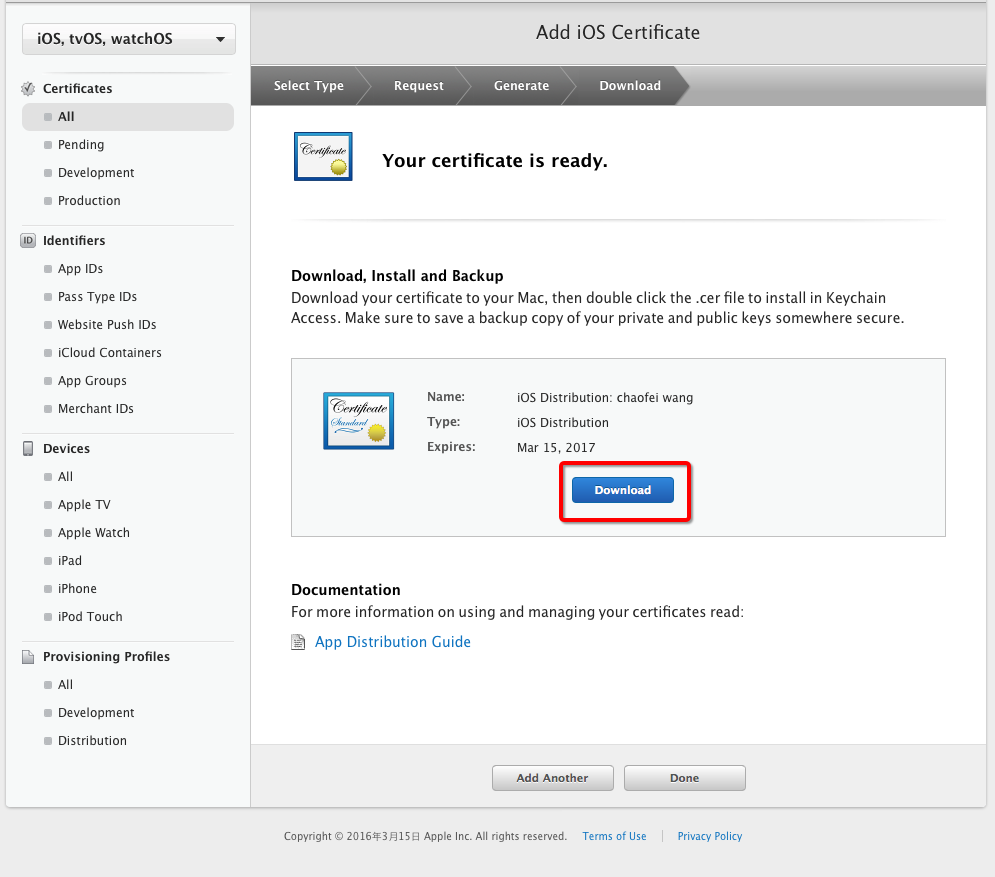Click the document icon beside App Distribution Guide

click(x=298, y=641)
